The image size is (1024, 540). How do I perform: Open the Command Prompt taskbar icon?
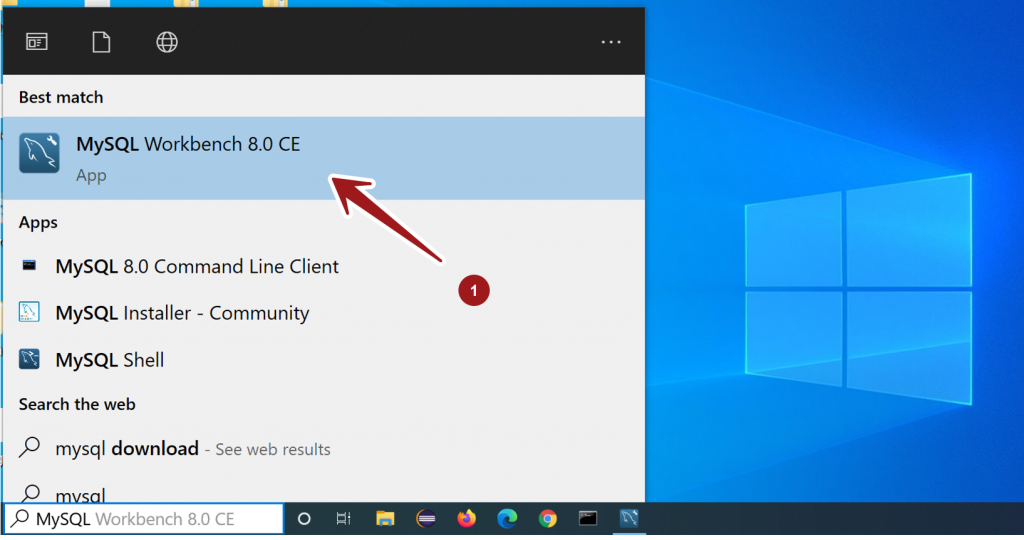click(588, 519)
